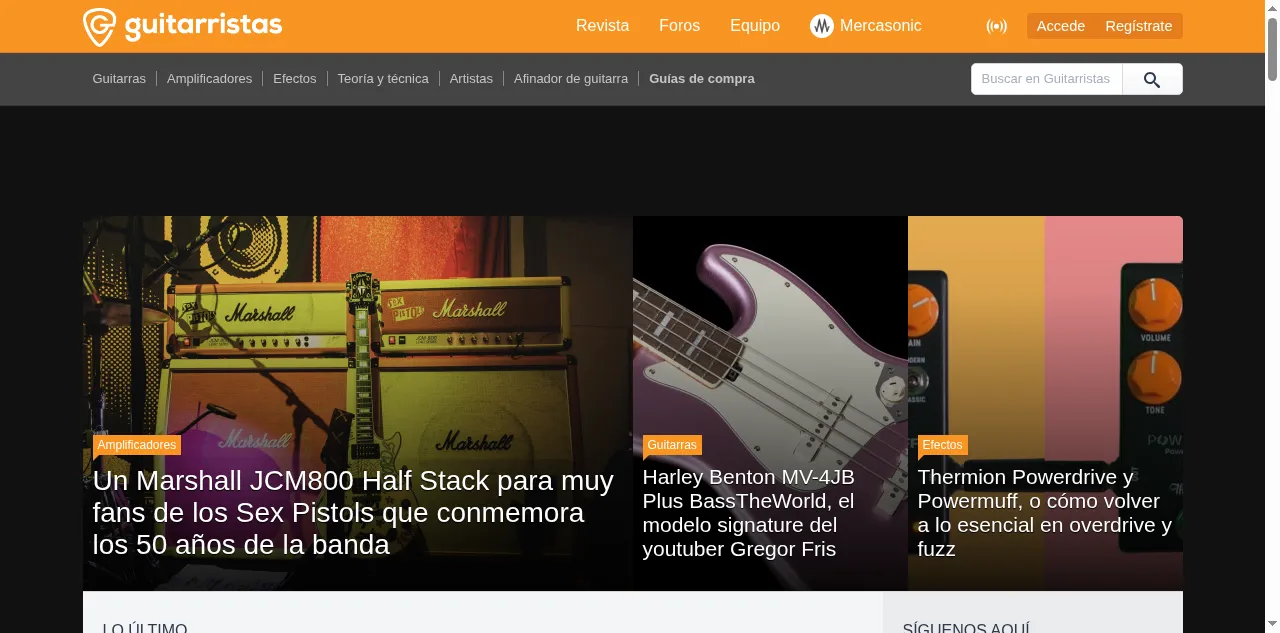Viewport: 1280px width, 633px height.
Task: Open the Equipo menu
Action: 755,26
